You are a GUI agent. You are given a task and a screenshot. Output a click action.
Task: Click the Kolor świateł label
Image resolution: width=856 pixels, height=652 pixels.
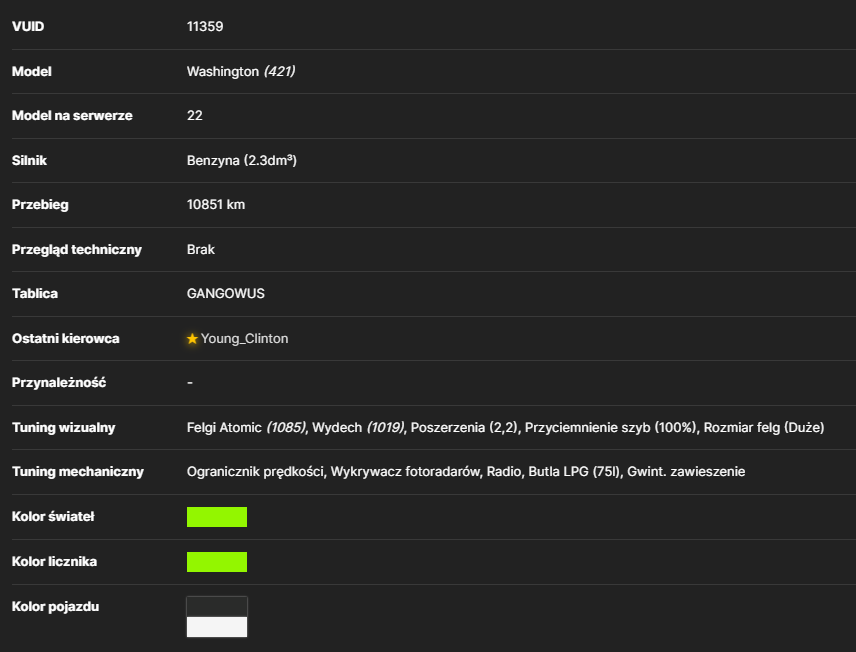53,517
